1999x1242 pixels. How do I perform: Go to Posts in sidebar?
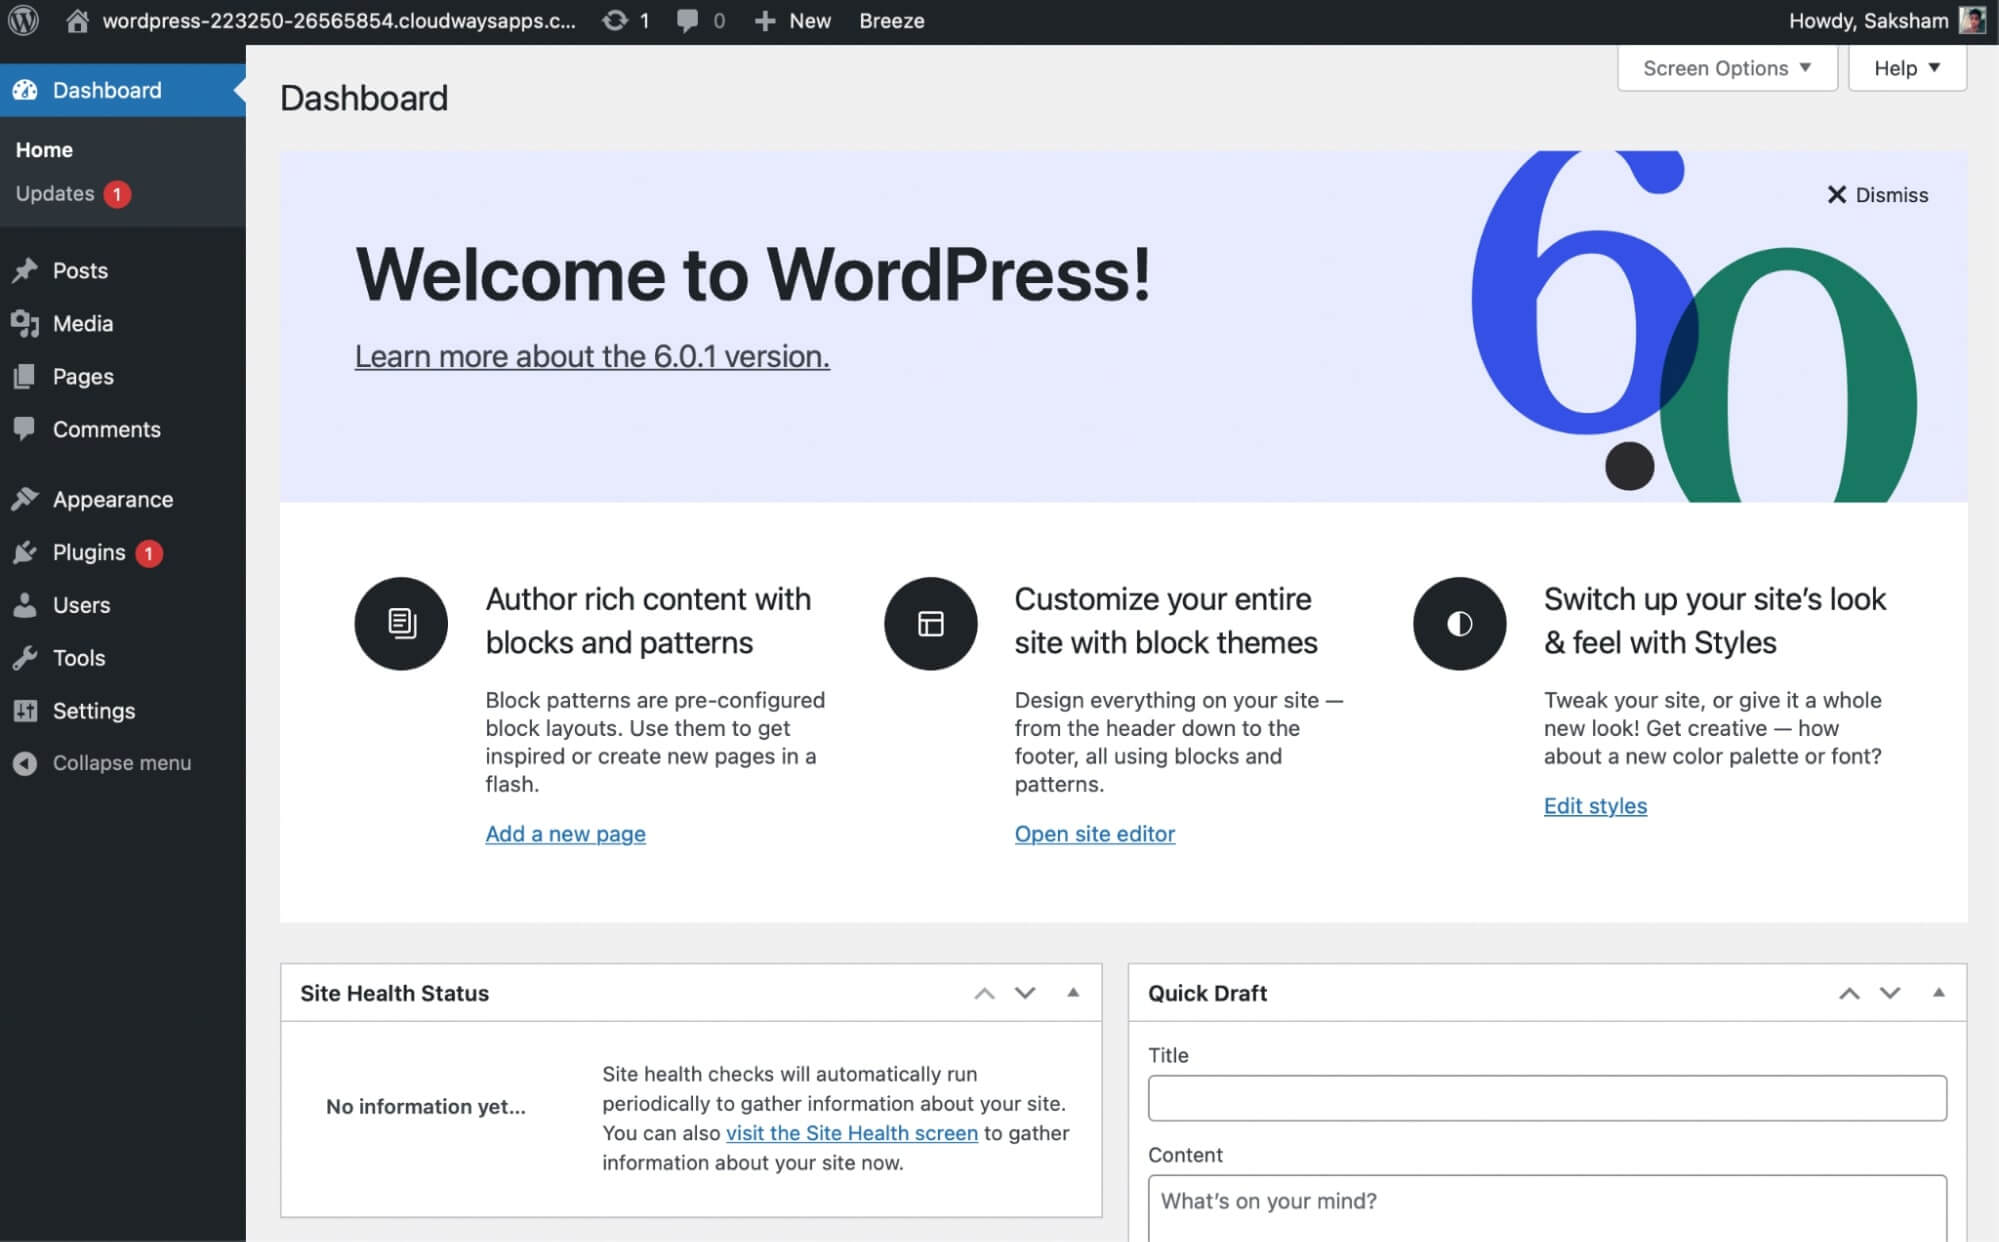coord(80,270)
